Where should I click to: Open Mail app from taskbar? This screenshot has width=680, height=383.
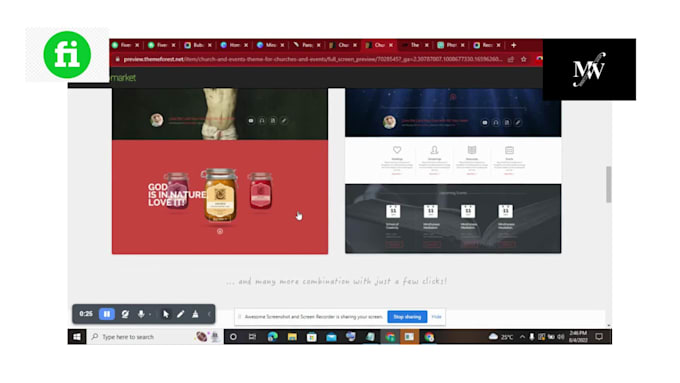(331, 337)
